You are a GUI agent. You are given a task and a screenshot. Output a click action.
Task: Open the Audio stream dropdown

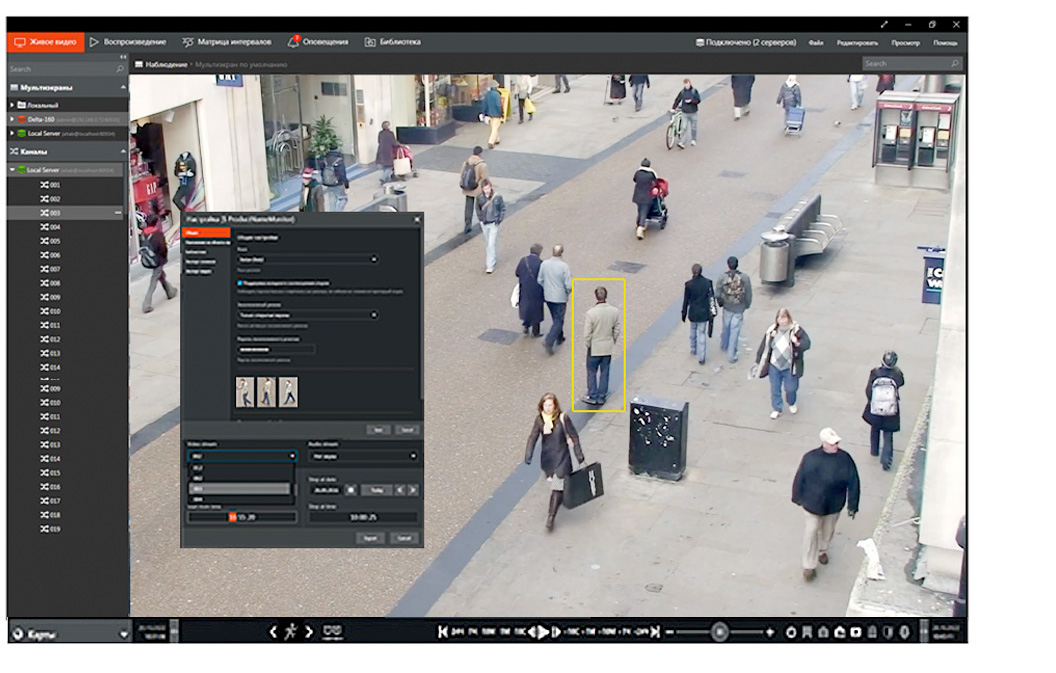(x=362, y=456)
